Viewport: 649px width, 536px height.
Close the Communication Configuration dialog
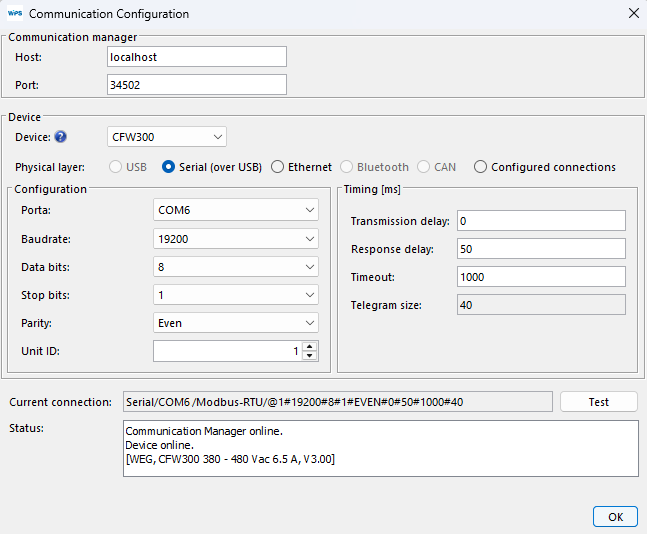tap(632, 14)
